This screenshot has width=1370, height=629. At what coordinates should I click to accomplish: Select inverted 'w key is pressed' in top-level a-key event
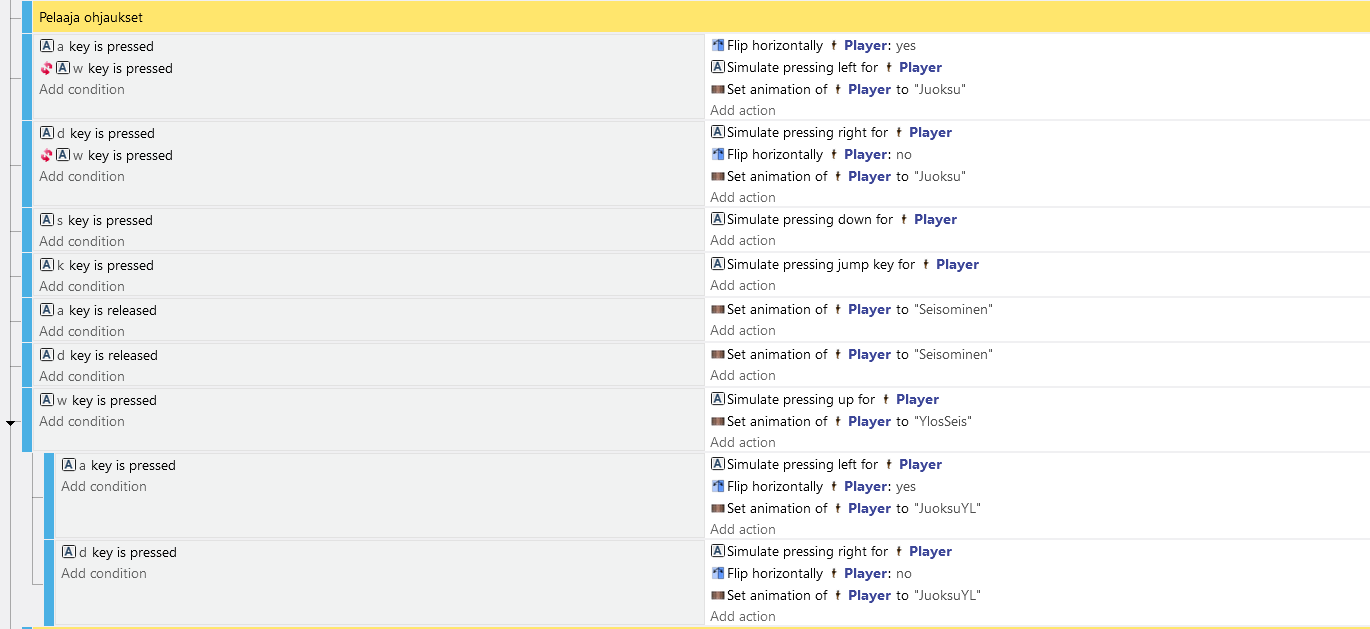point(106,68)
